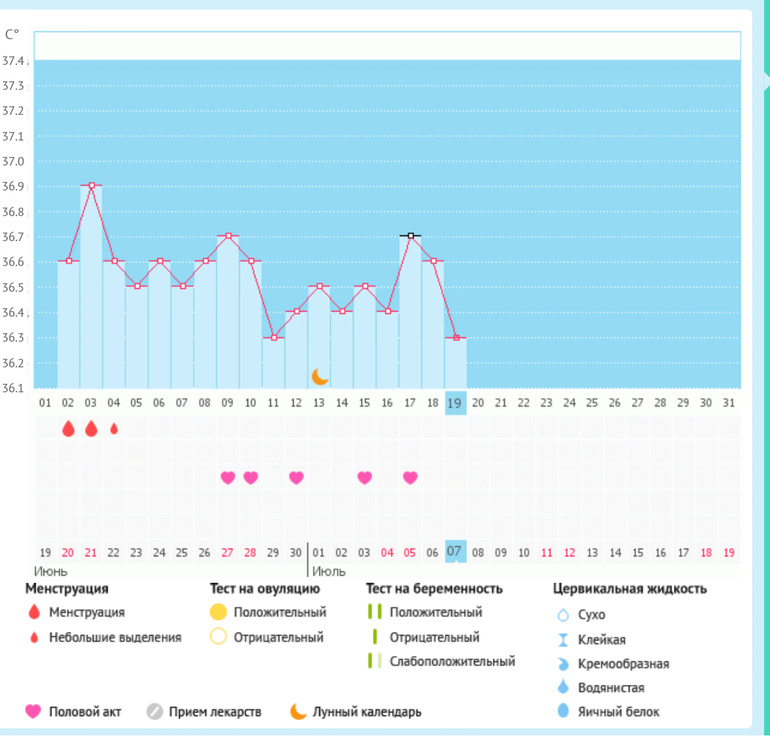Click the heart icon under cycle day 17

(x=410, y=478)
